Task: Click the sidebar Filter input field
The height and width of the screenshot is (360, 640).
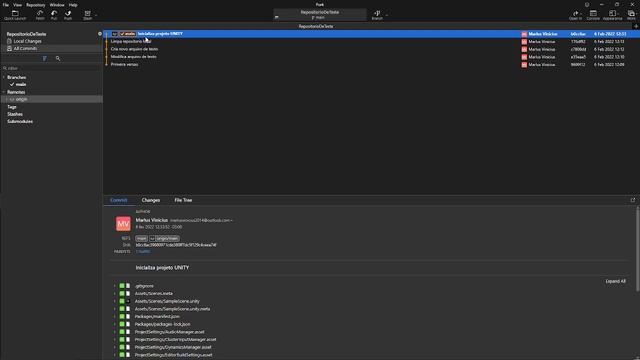Action: tap(51, 68)
